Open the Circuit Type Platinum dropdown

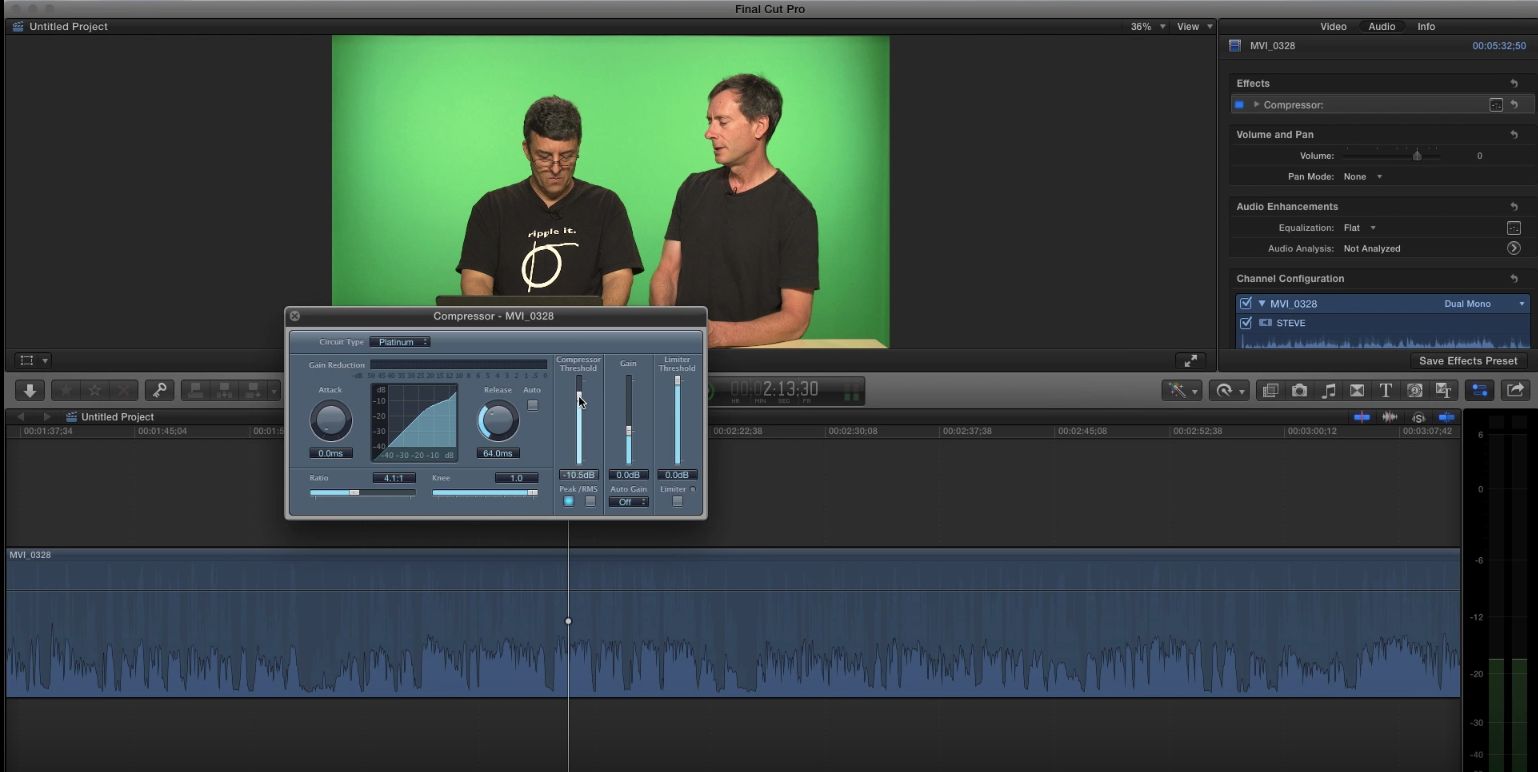pos(400,342)
